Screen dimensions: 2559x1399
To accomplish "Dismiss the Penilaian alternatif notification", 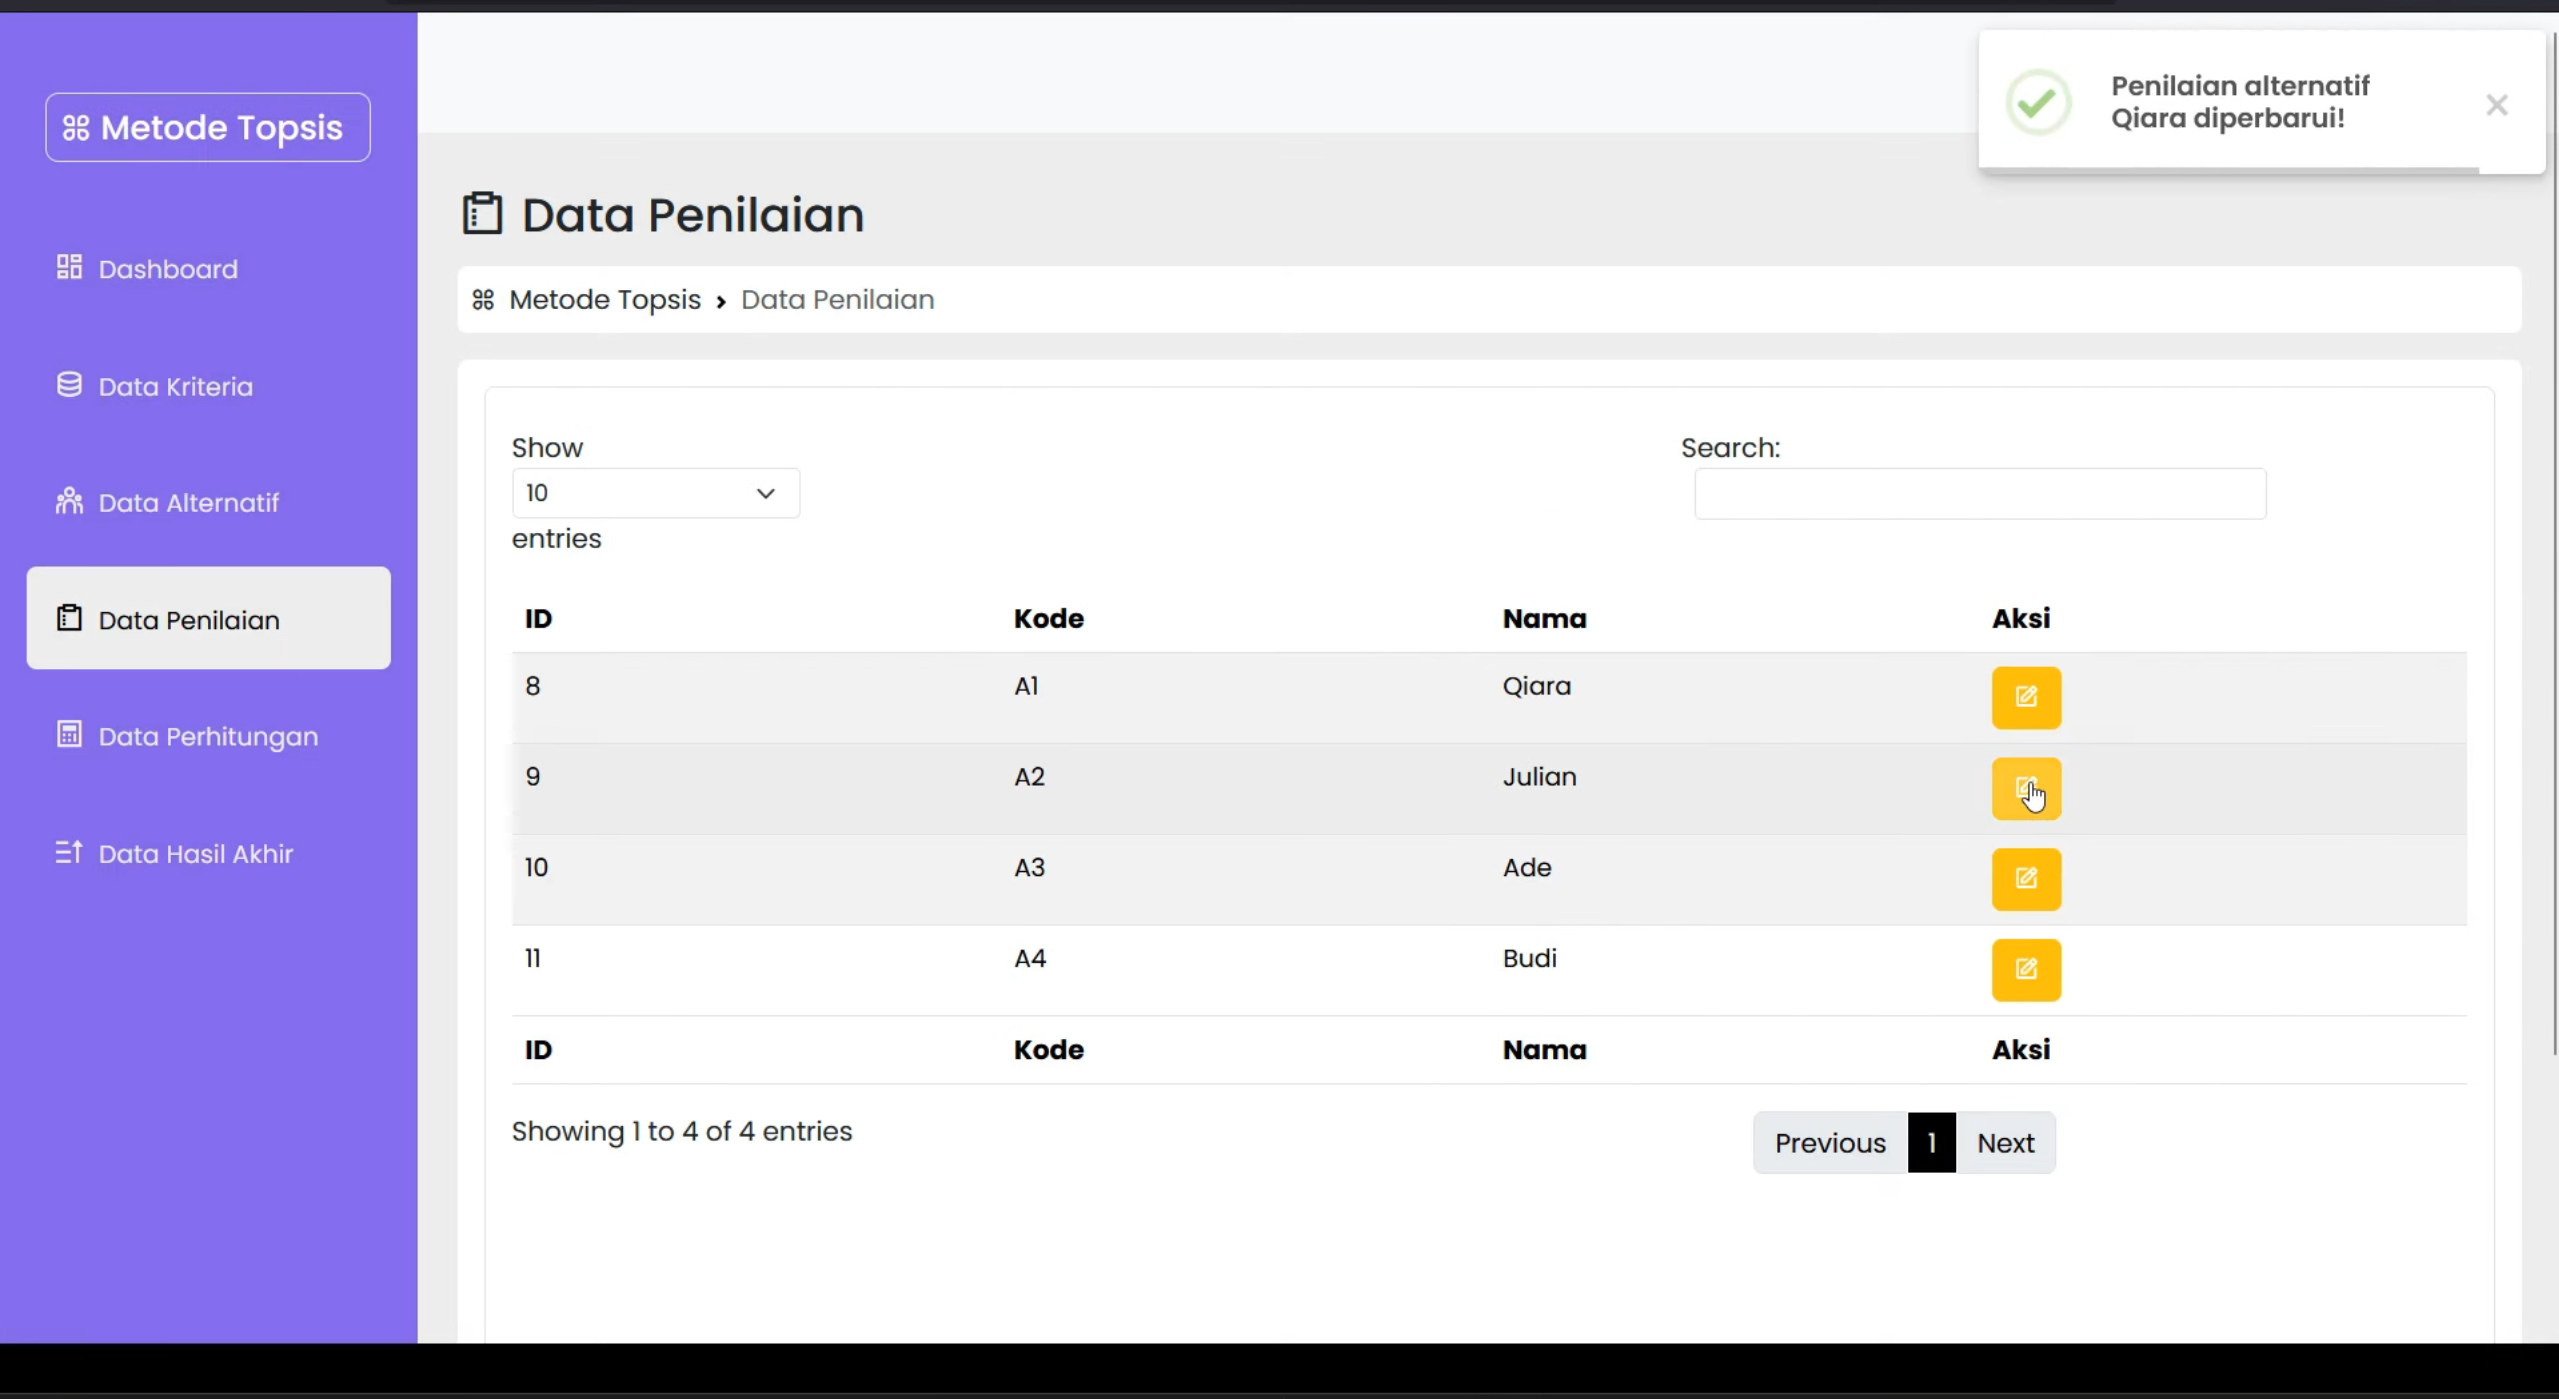I will click(x=2496, y=104).
